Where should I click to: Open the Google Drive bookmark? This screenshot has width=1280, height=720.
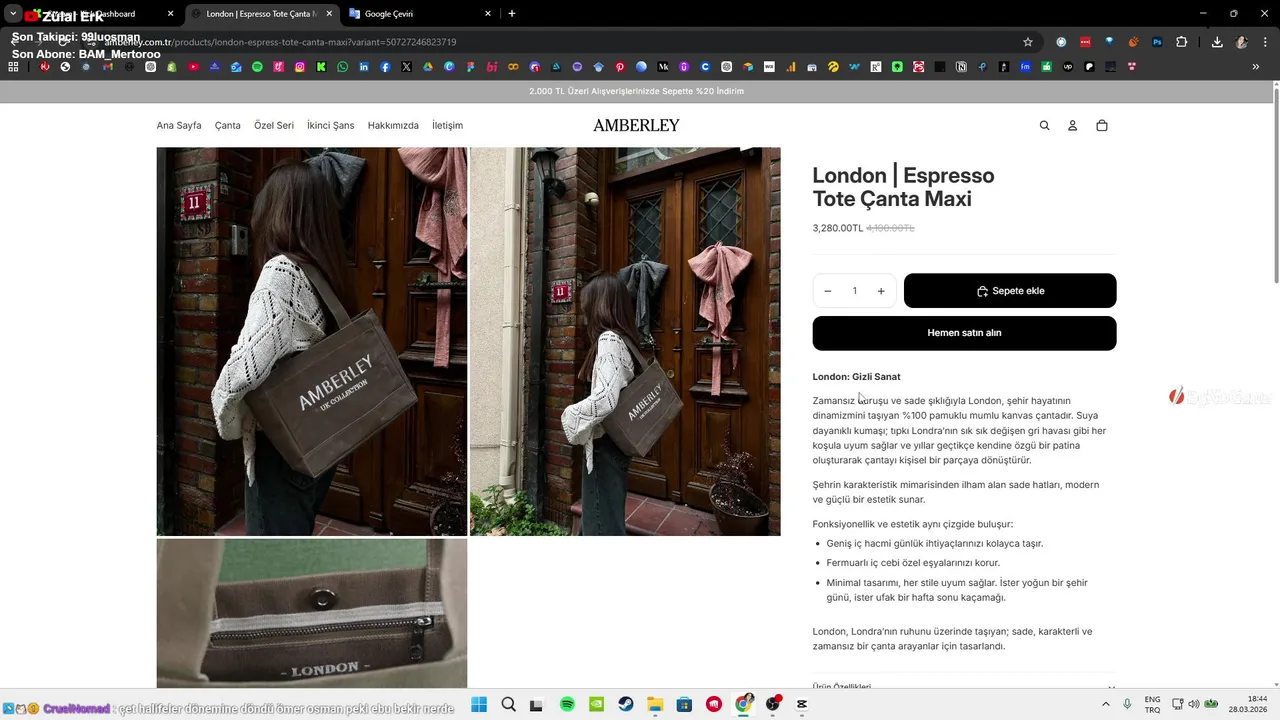[x=428, y=67]
